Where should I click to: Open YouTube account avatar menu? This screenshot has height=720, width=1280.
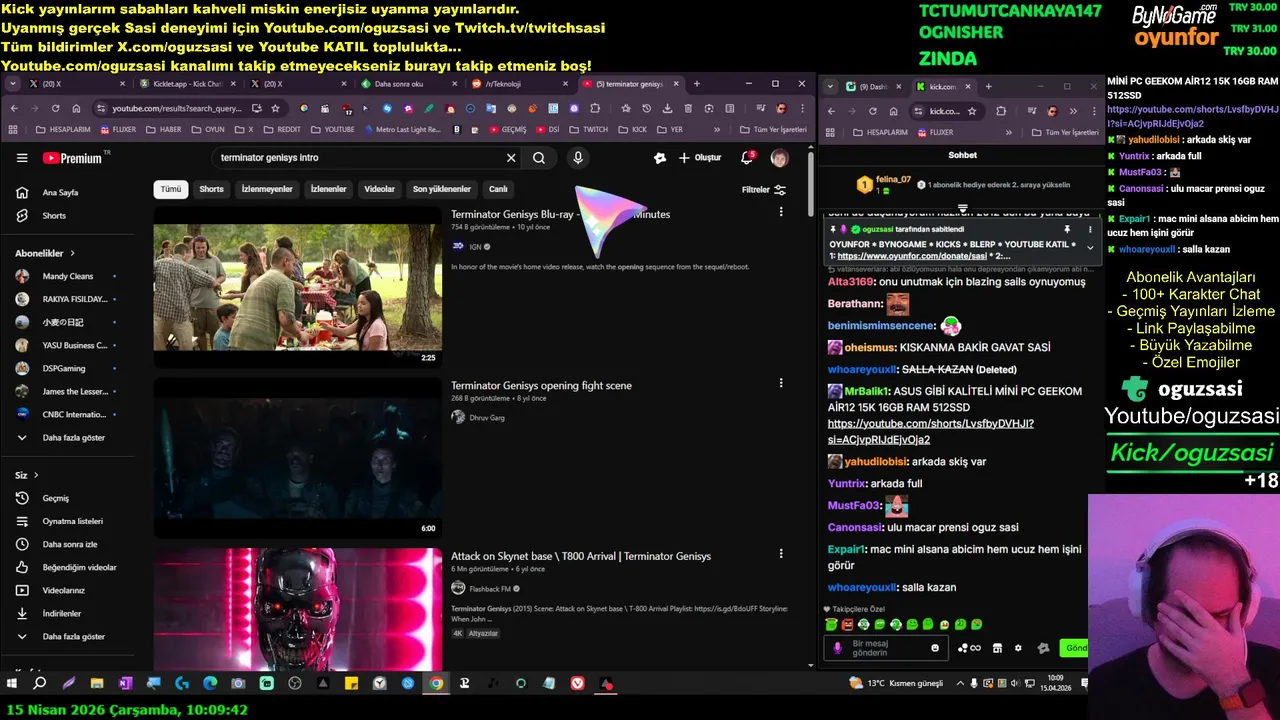click(x=779, y=158)
